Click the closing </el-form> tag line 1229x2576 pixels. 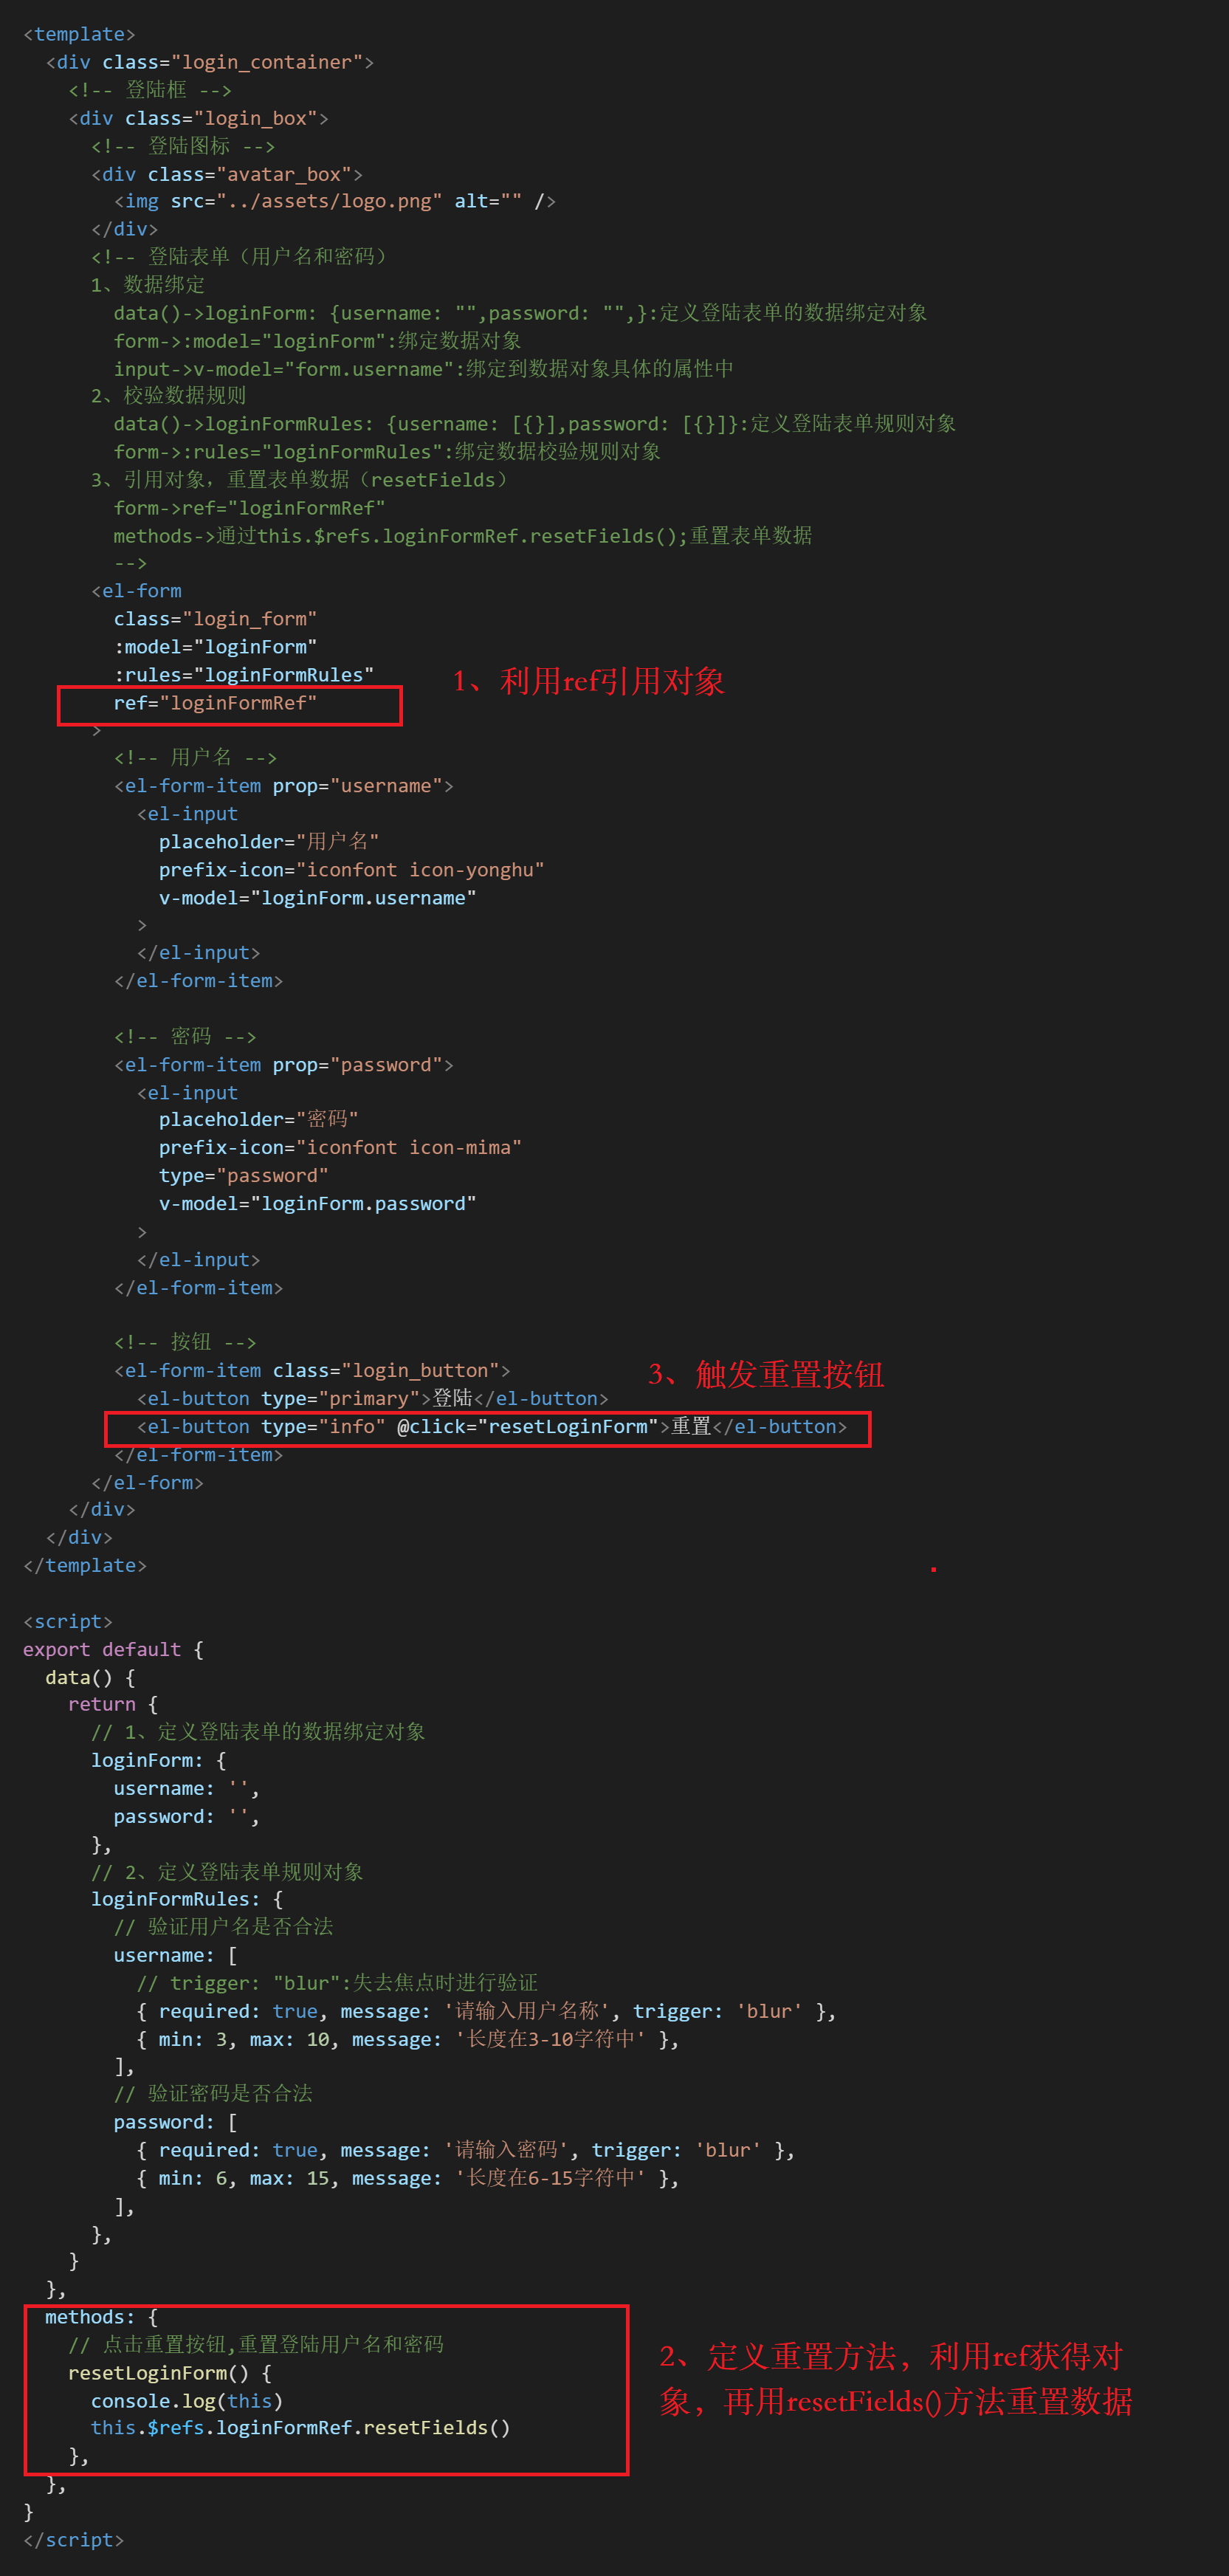(147, 1483)
